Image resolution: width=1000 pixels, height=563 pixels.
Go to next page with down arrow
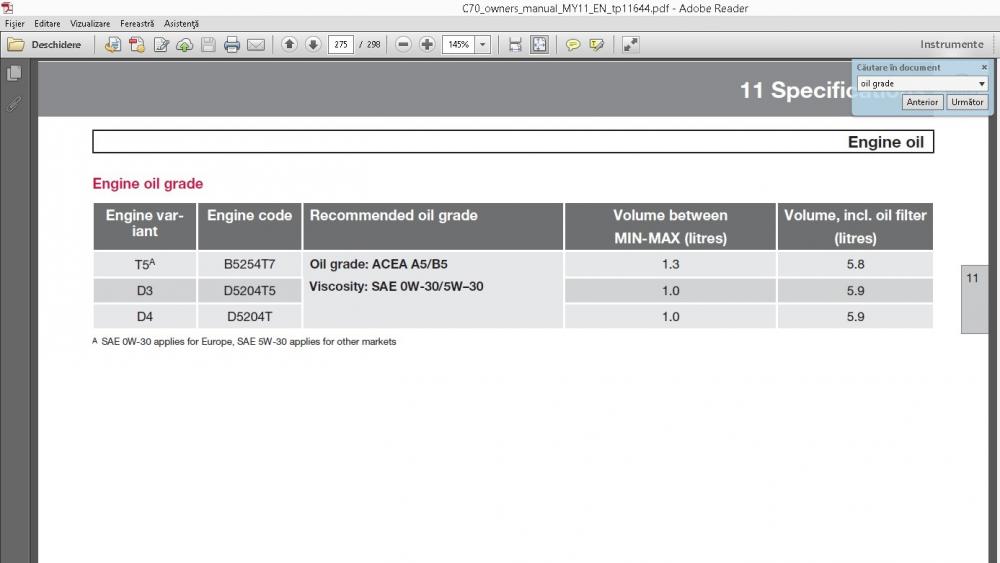(313, 44)
